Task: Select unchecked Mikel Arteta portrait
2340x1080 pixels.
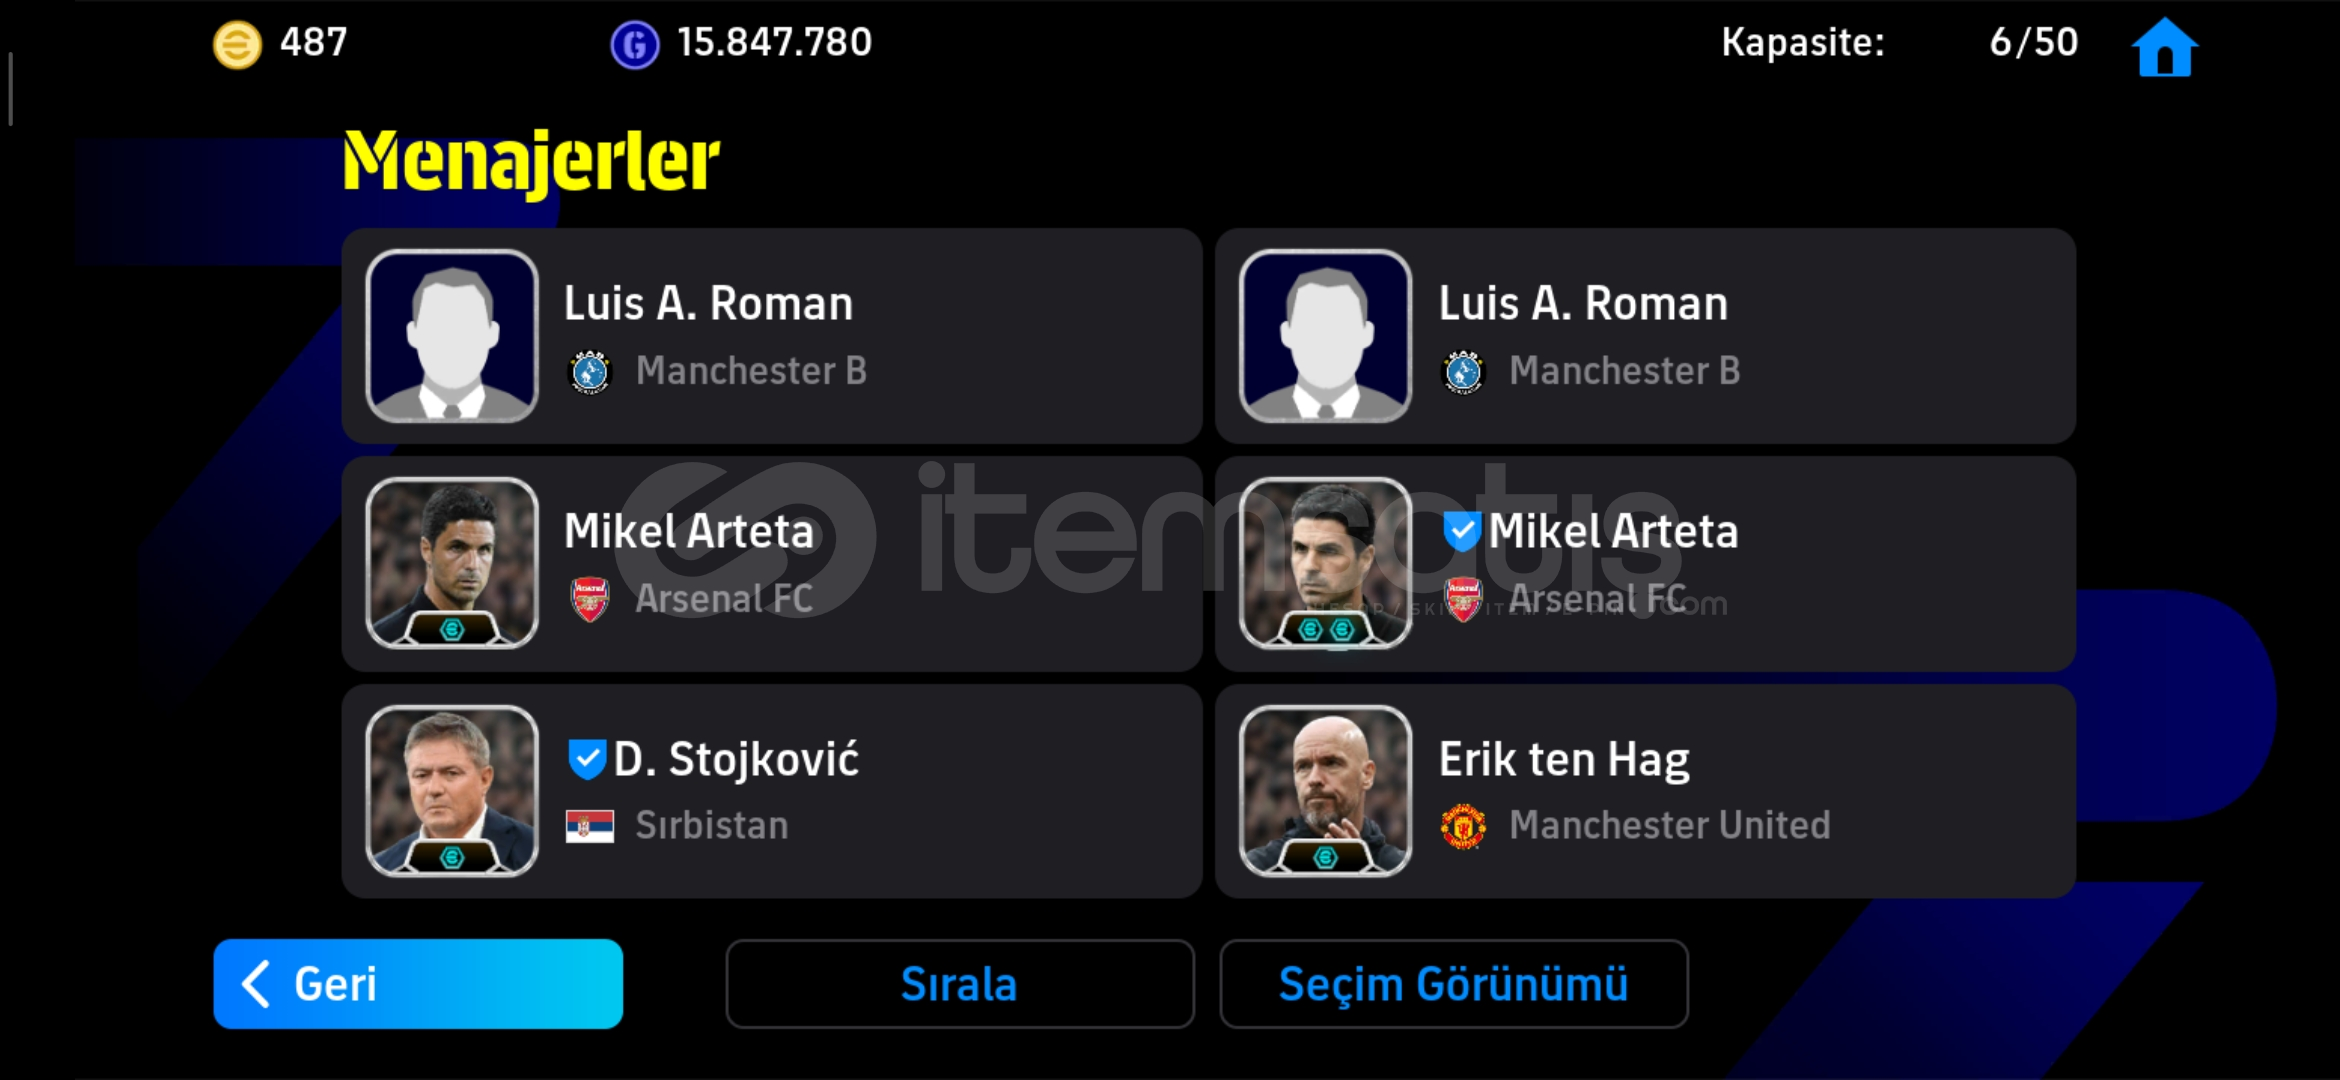Action: (452, 563)
